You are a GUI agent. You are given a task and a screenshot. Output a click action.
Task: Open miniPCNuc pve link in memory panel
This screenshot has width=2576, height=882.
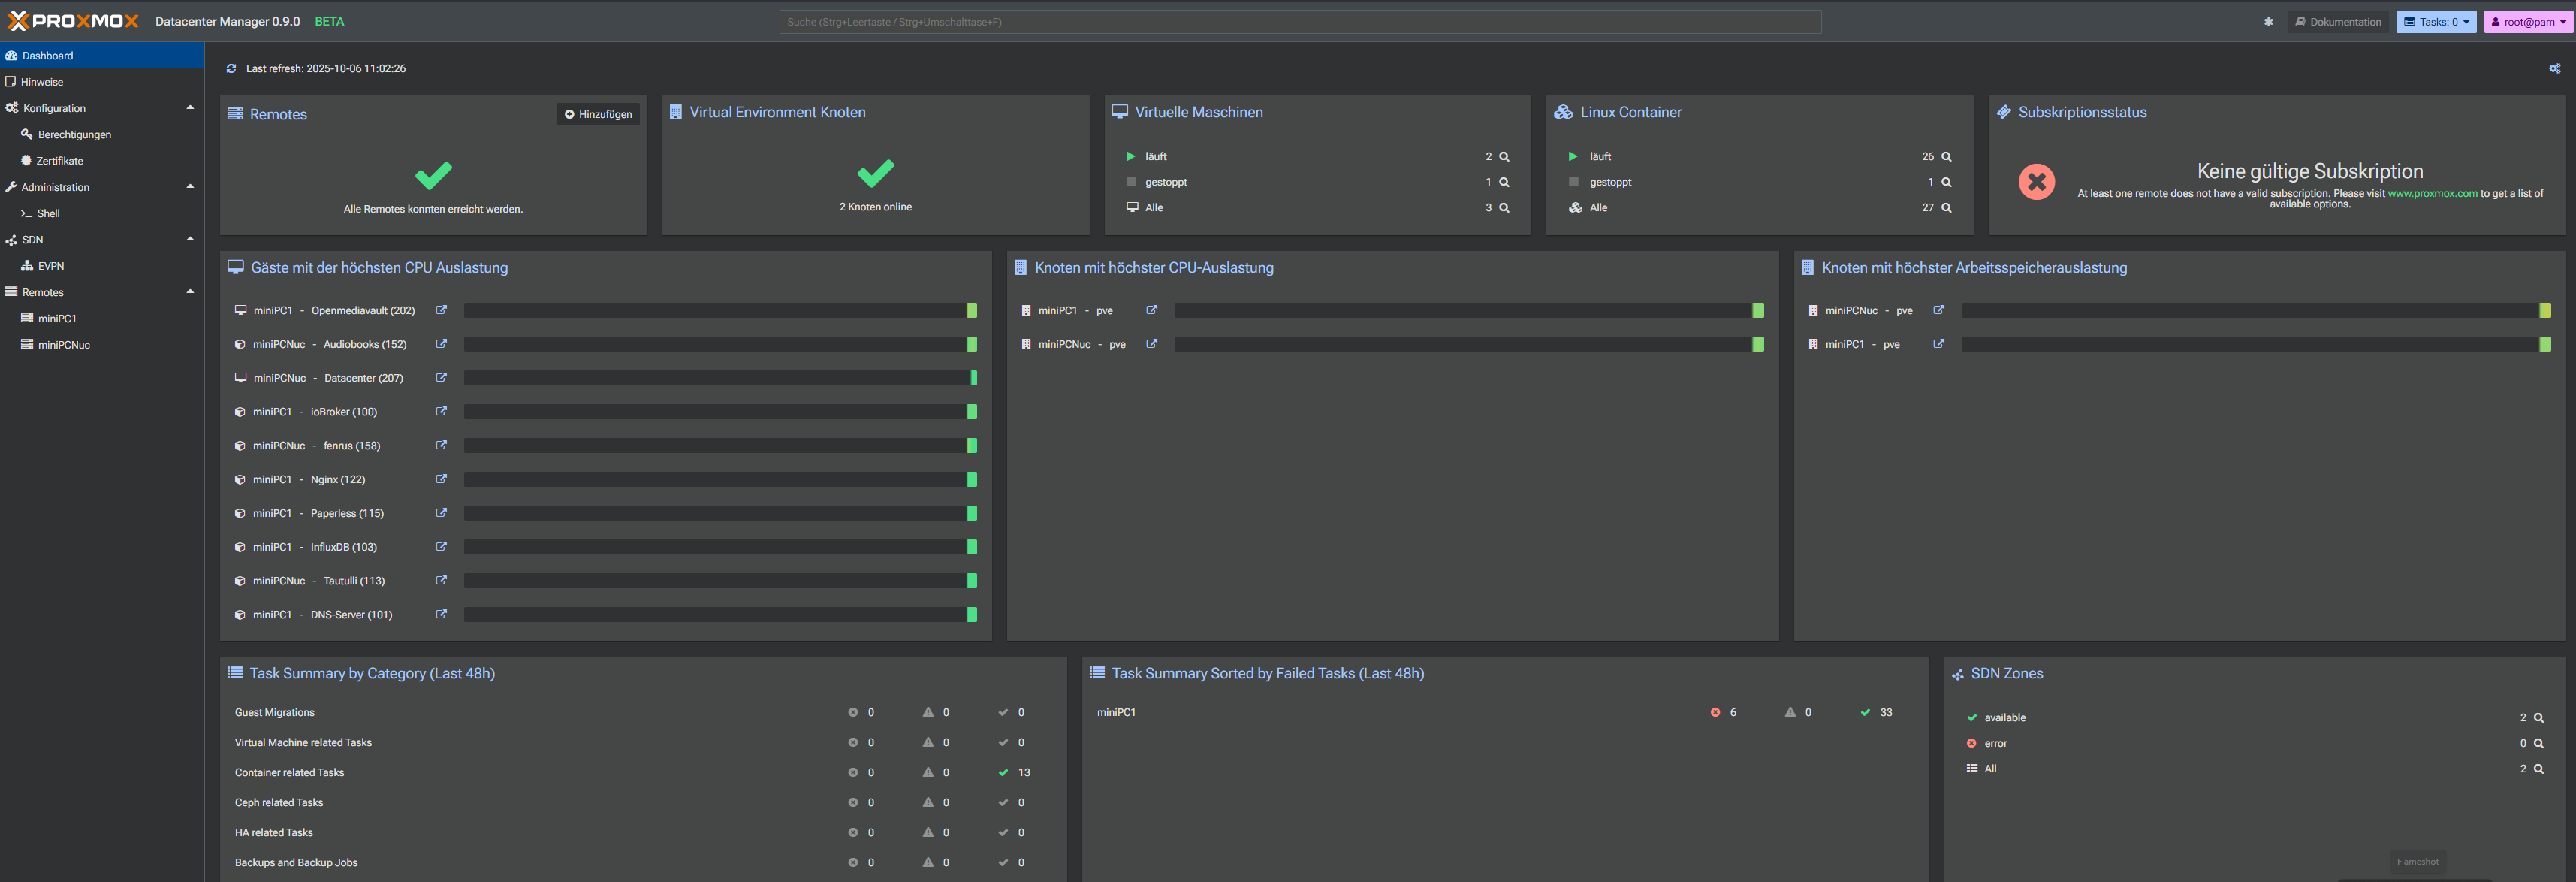tap(1938, 310)
